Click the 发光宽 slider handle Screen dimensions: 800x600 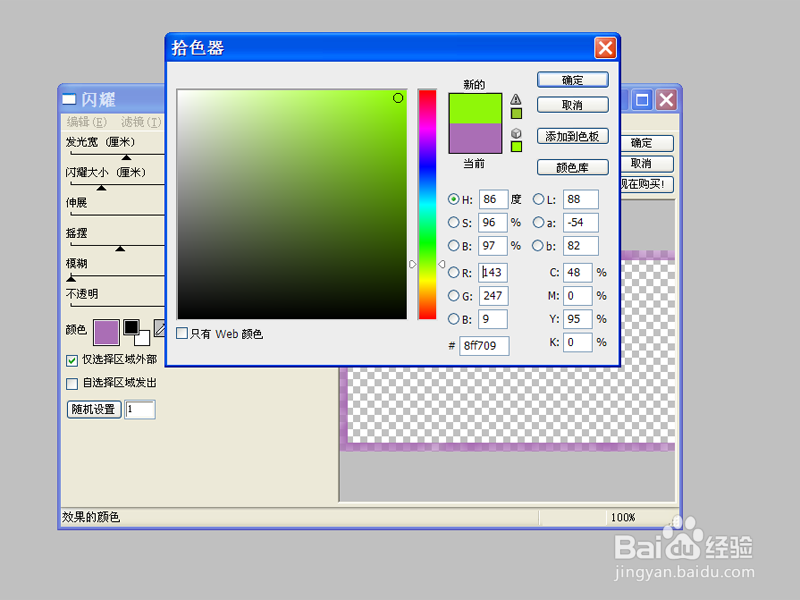coord(127,157)
